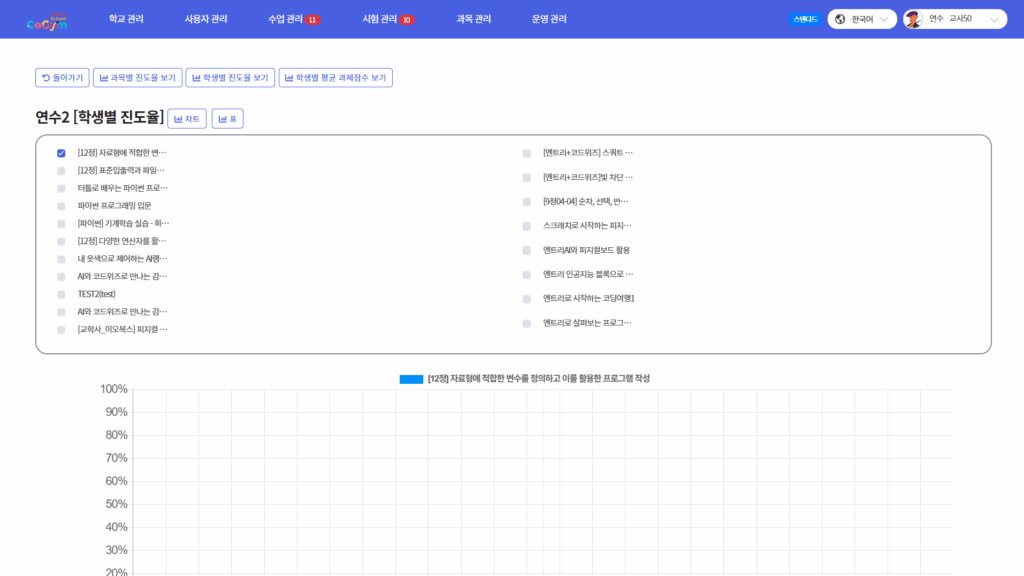Open the 과목 관리 menu

click(473, 19)
